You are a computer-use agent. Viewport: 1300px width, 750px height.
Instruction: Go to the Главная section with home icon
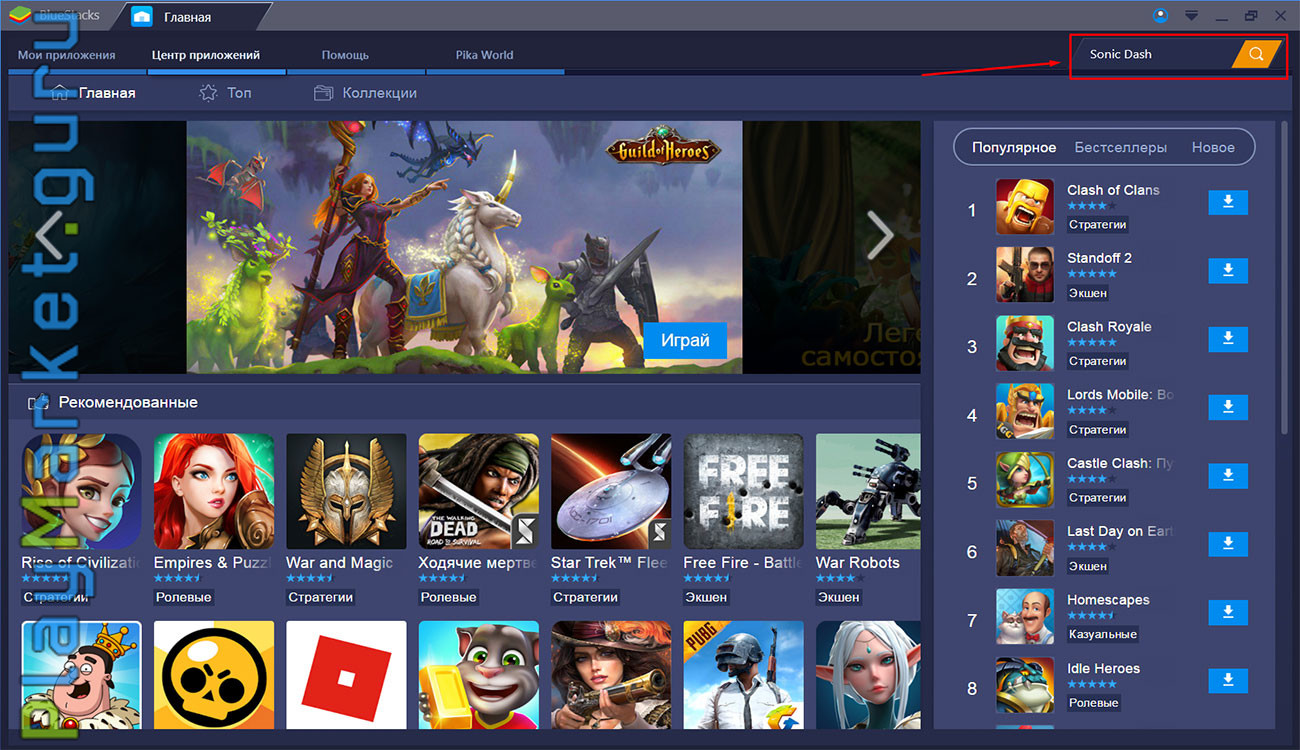(93, 93)
